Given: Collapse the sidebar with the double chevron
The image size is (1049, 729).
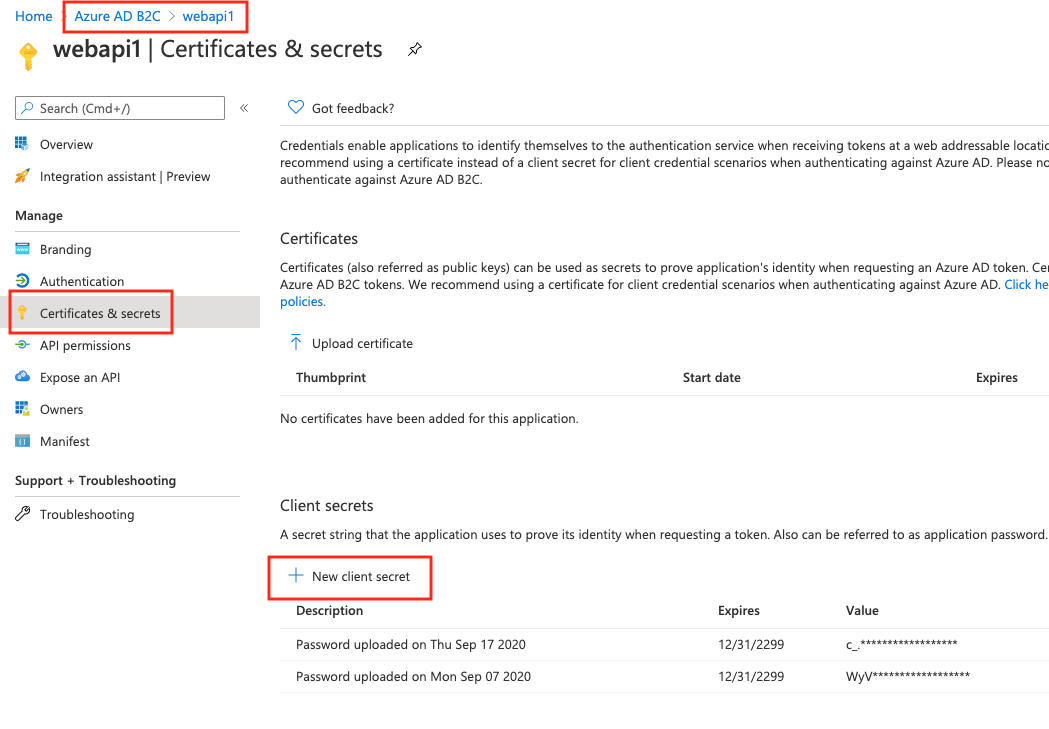Looking at the screenshot, I should (x=244, y=108).
